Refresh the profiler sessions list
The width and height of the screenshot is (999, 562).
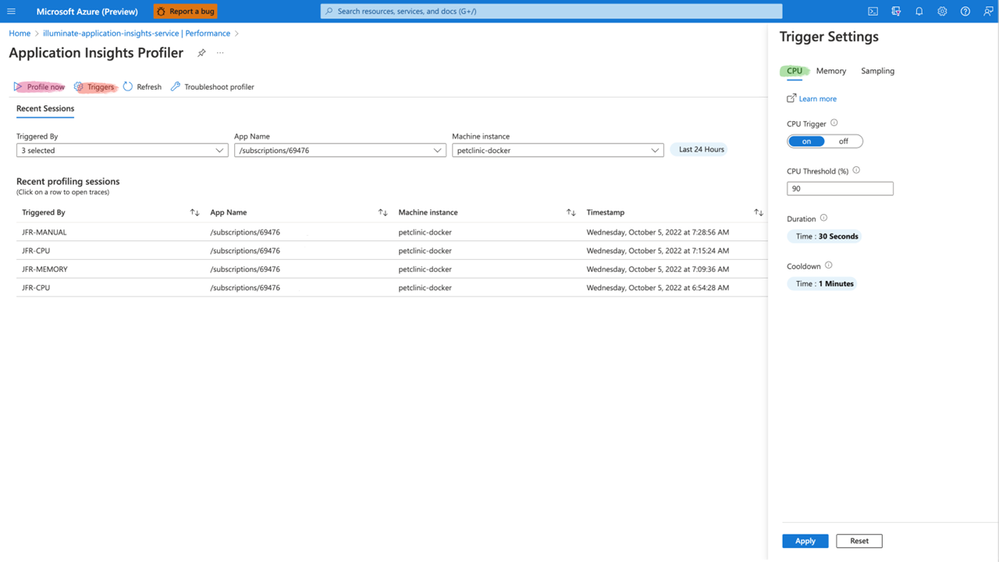click(x=142, y=87)
